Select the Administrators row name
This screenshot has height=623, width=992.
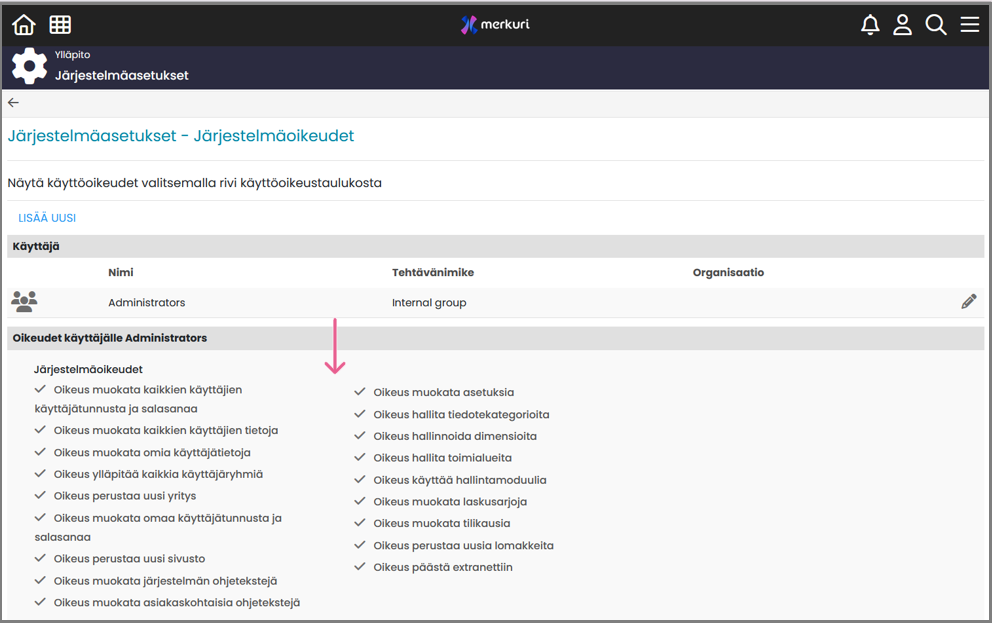tap(146, 302)
